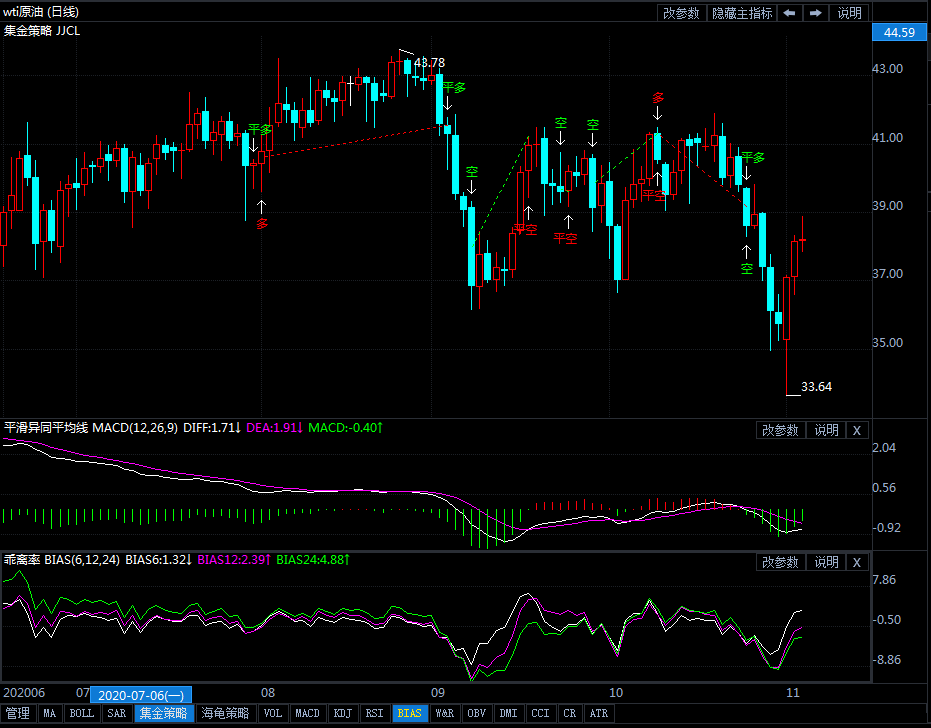931x728 pixels.
Task: Select the RSI indicator tab
Action: [x=374, y=713]
